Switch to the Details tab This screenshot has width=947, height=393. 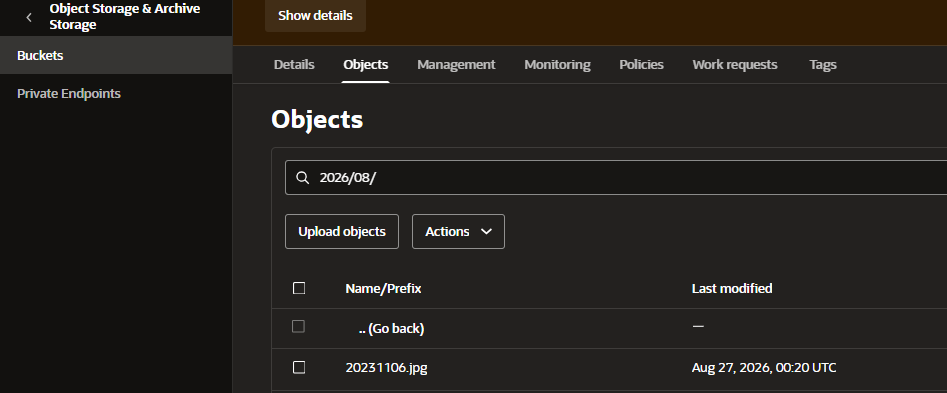pos(294,65)
